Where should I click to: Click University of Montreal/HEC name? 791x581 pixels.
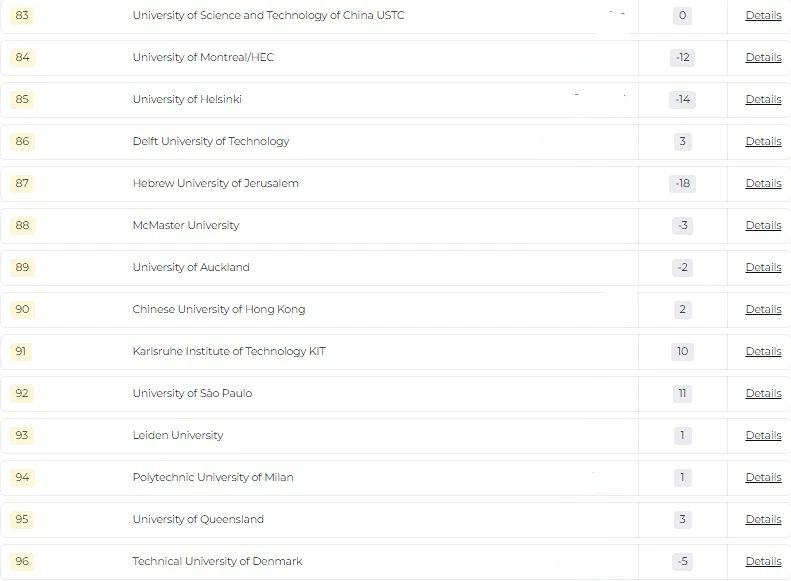click(x=203, y=57)
